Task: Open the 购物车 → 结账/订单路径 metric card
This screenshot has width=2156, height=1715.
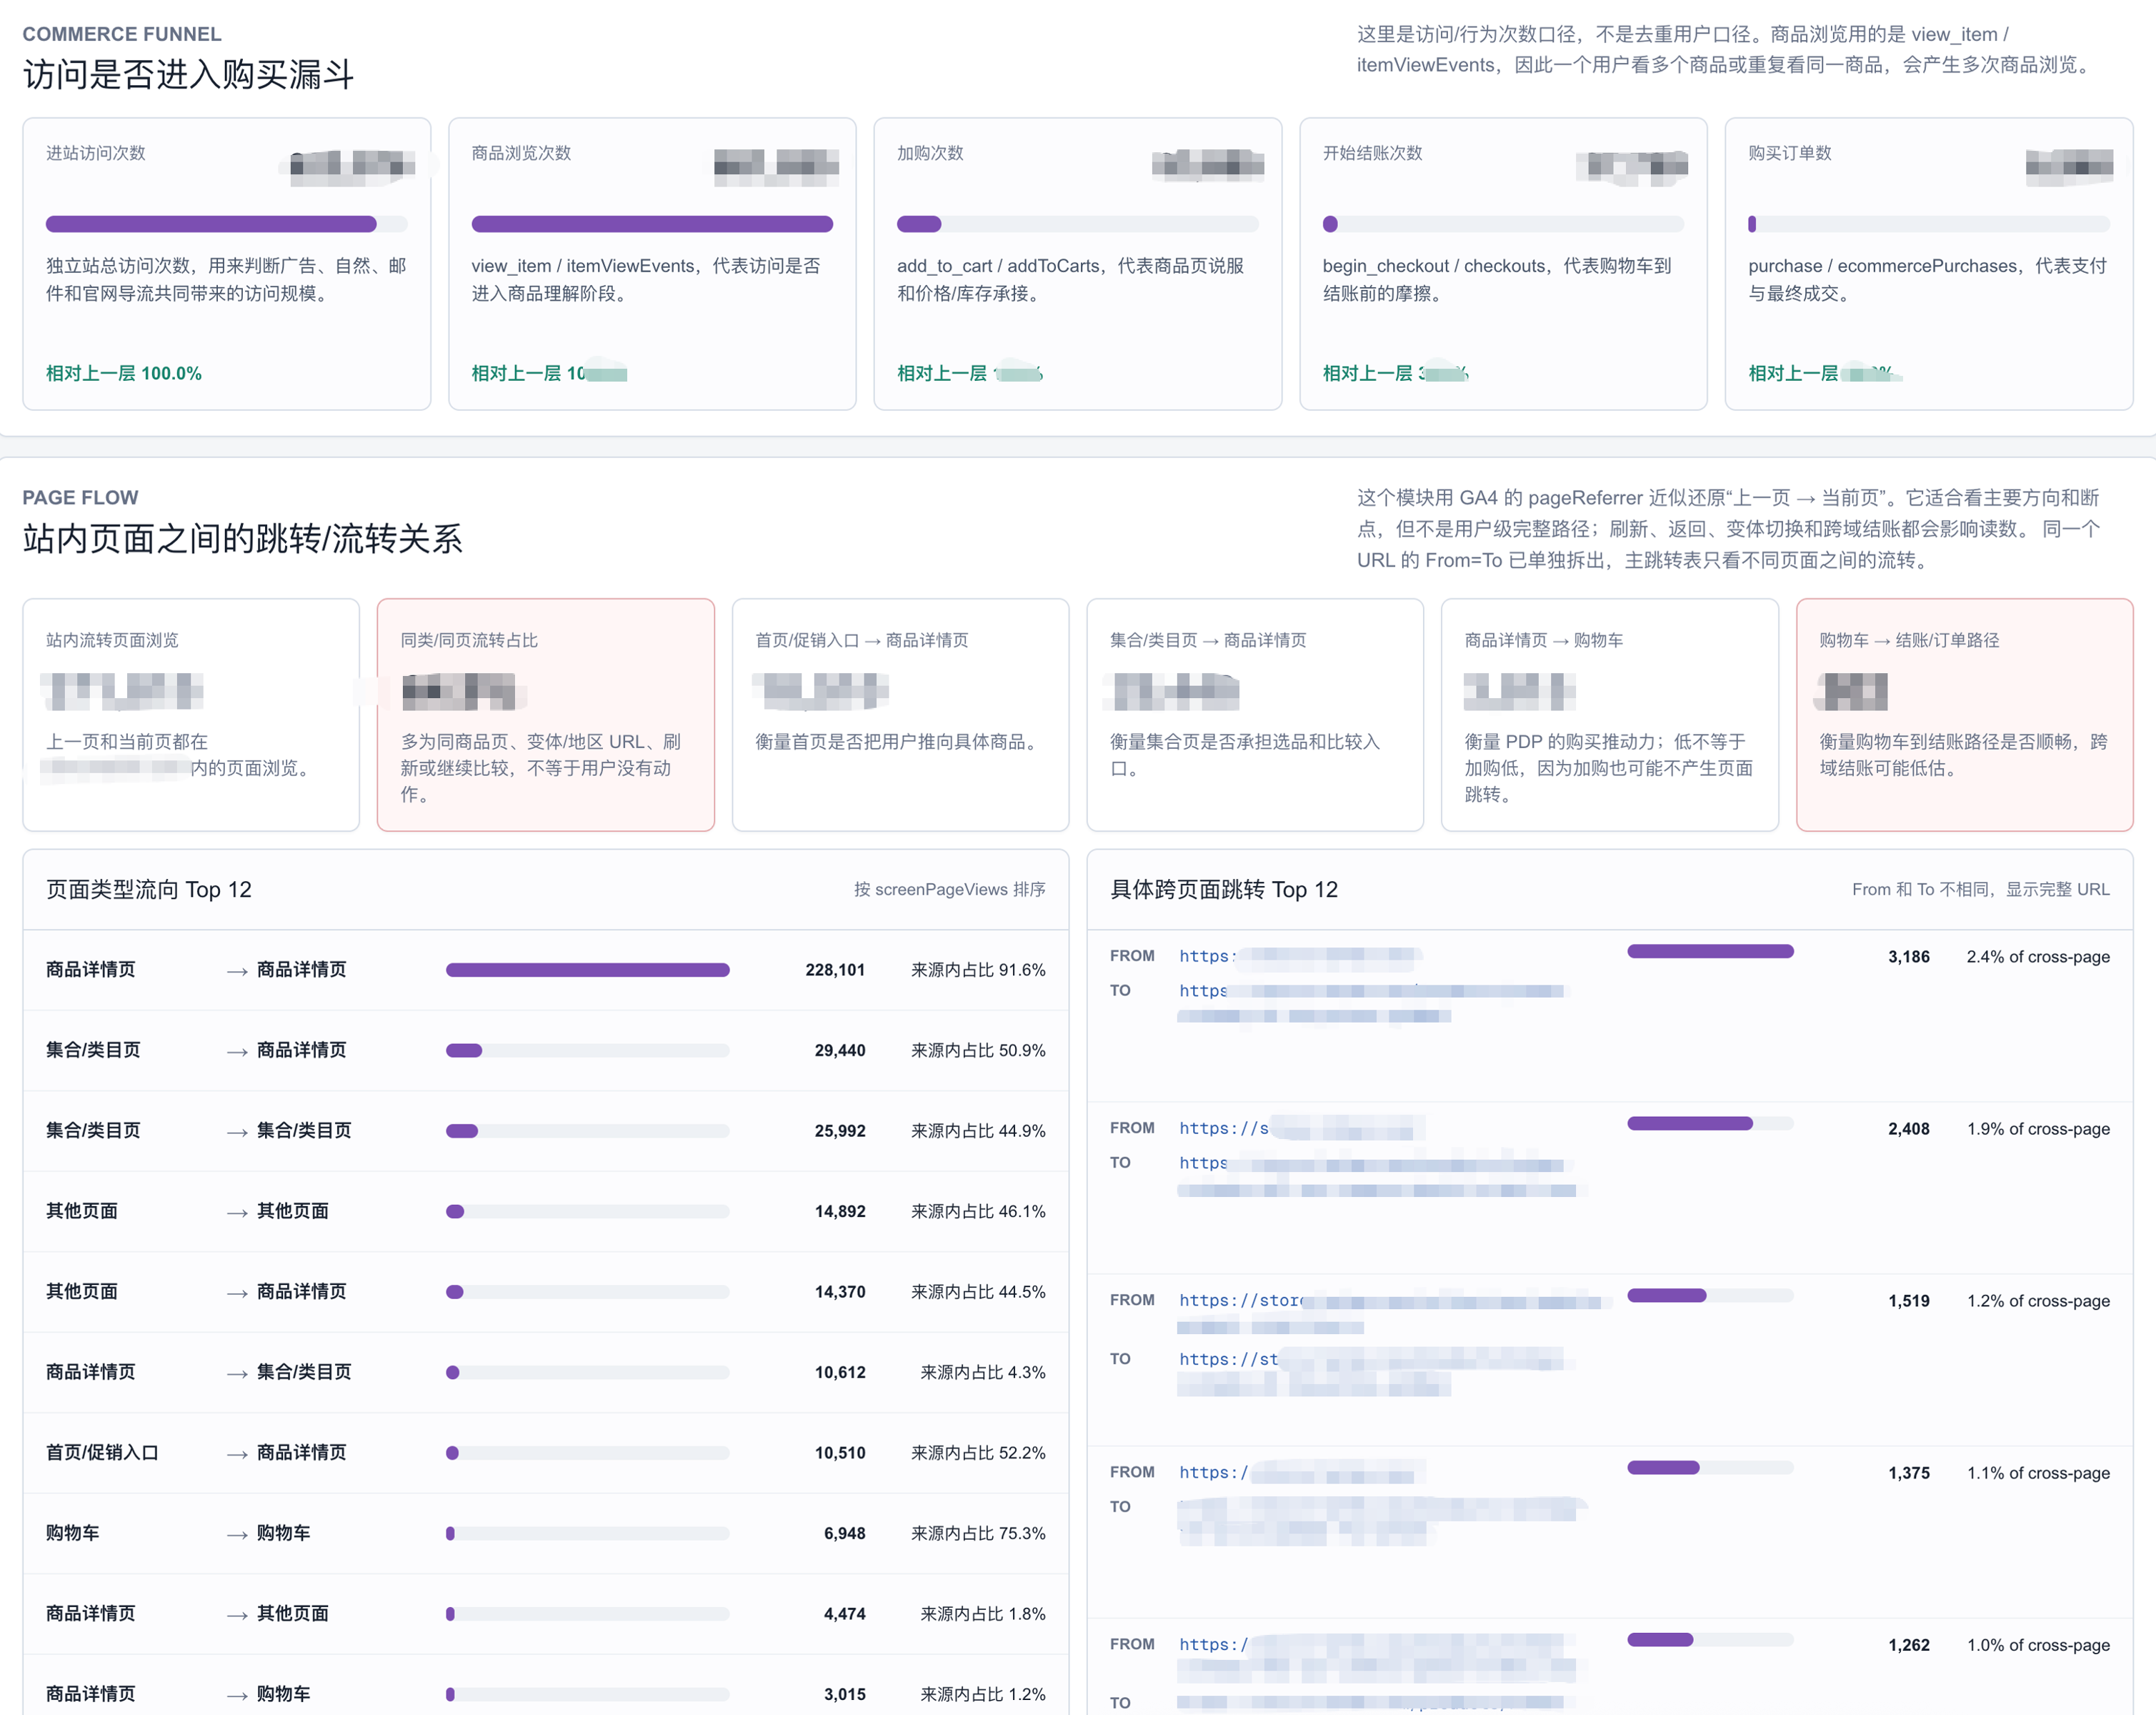Action: pos(1964,715)
